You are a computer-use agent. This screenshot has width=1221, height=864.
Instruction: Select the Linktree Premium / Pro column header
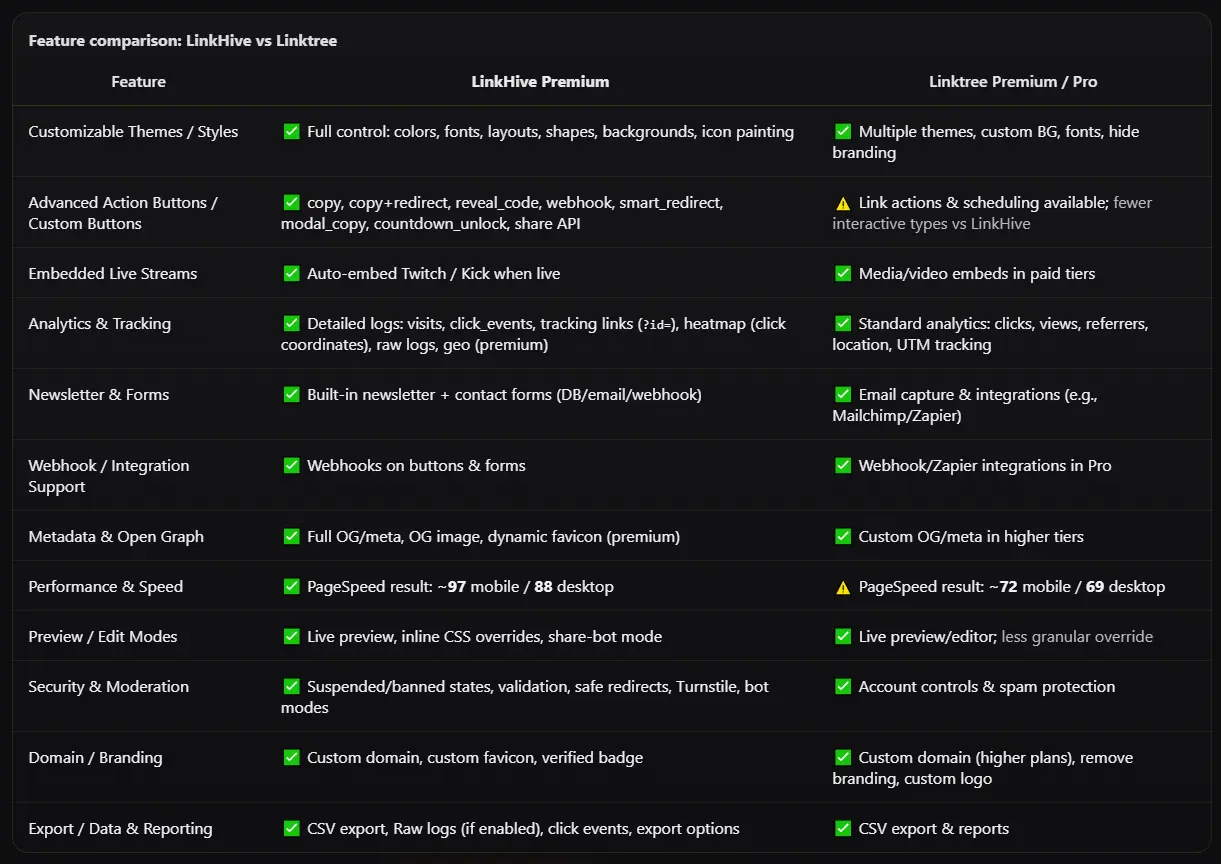[1013, 81]
